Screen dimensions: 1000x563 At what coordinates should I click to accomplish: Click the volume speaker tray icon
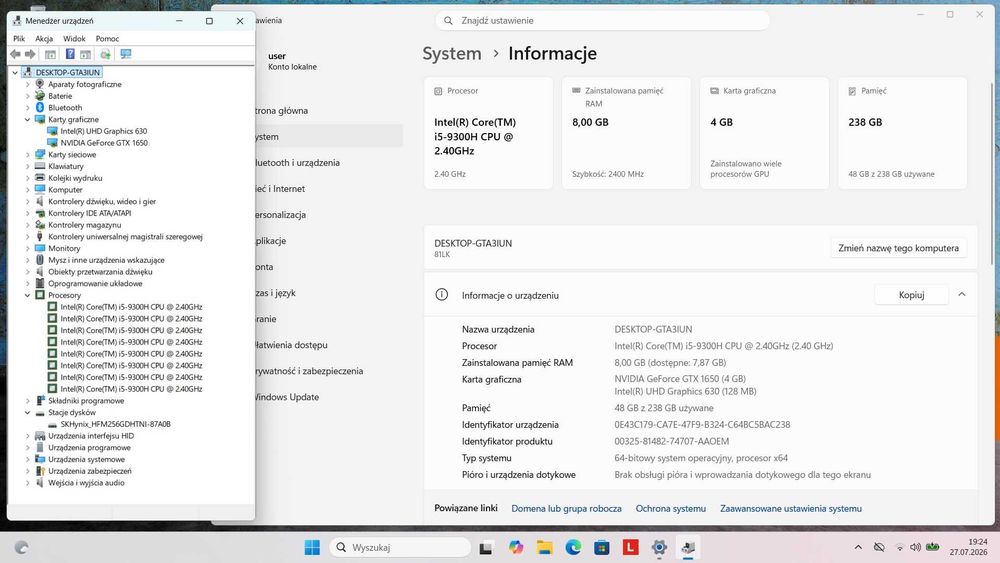(915, 547)
